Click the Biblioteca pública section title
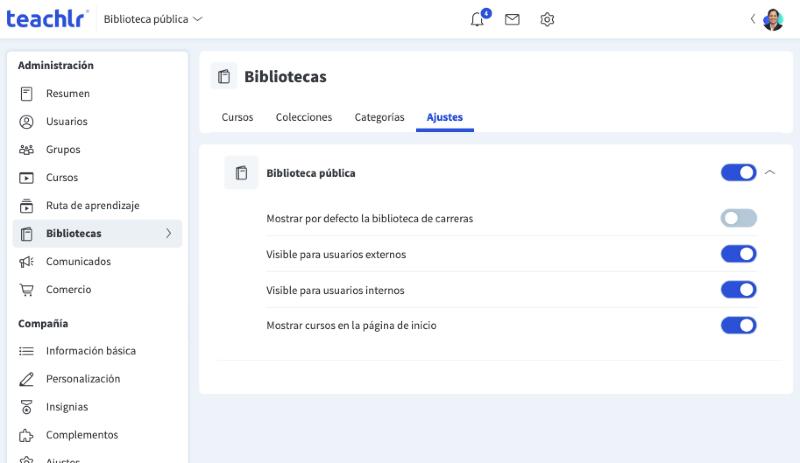The height and width of the screenshot is (463, 800). click(x=311, y=173)
